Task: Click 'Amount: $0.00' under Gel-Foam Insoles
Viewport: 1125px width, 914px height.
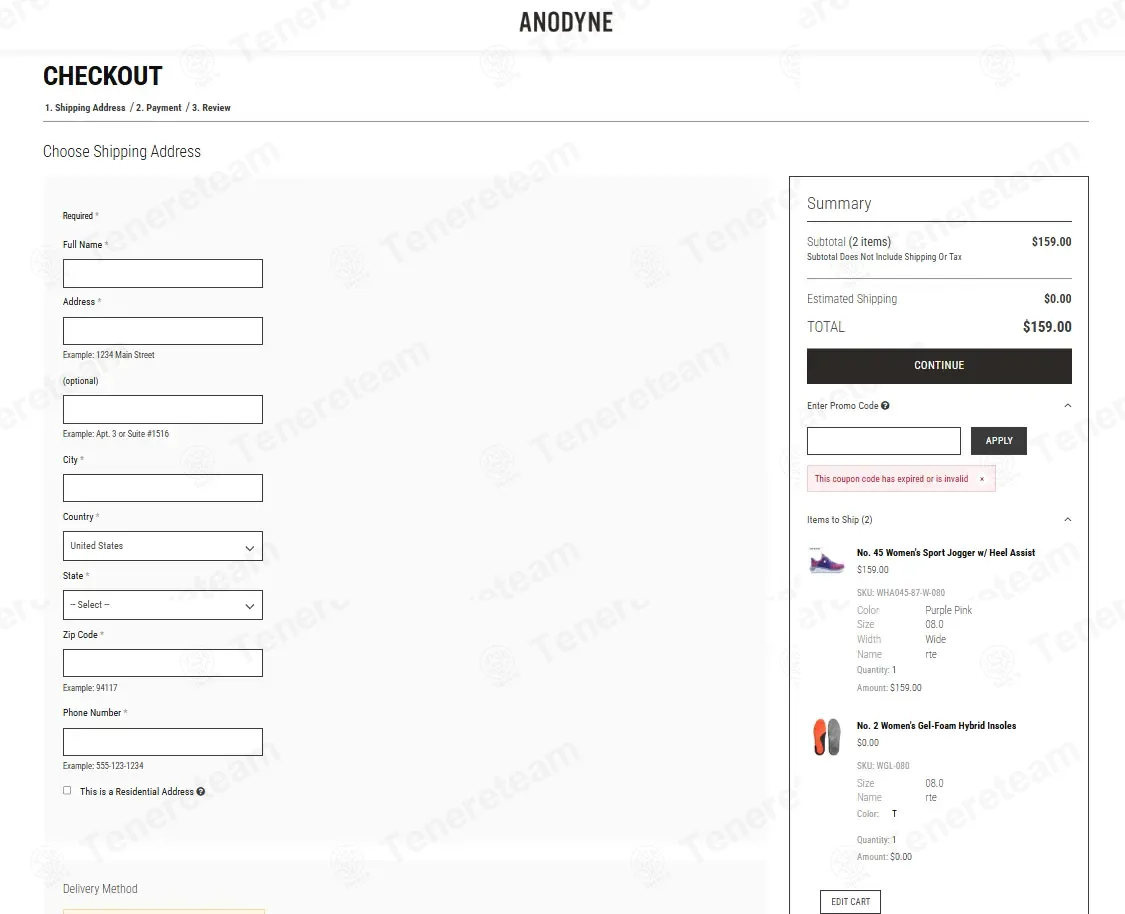Action: click(884, 857)
